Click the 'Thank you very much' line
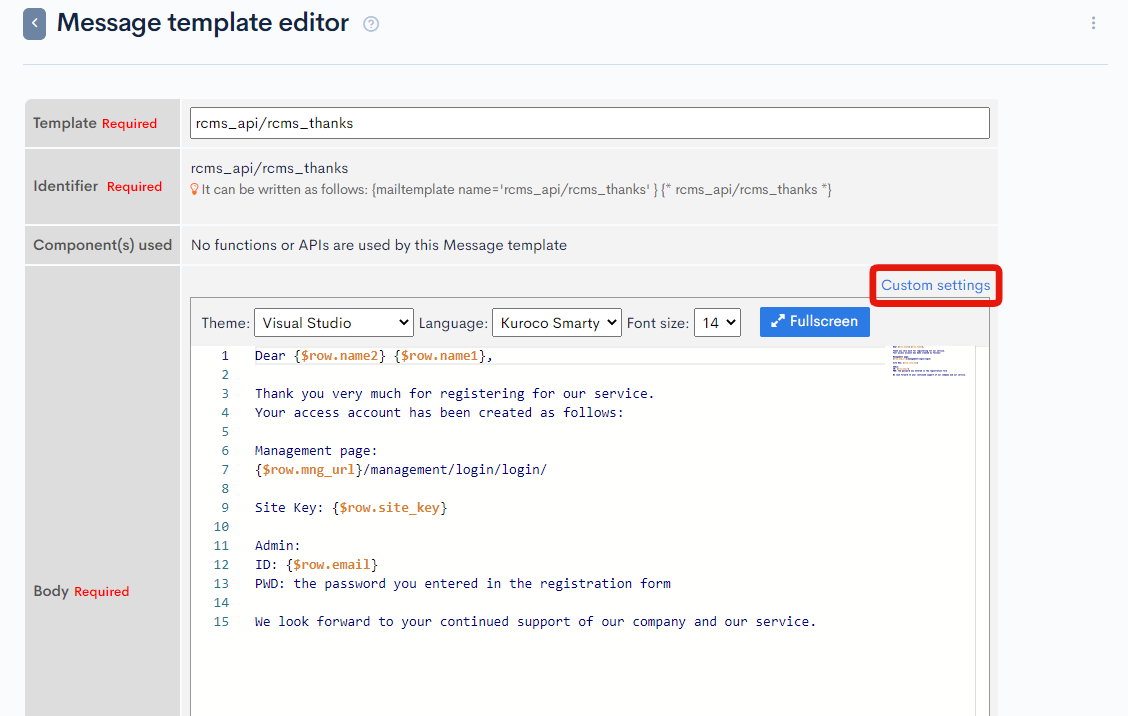The width and height of the screenshot is (1128, 716). (454, 394)
